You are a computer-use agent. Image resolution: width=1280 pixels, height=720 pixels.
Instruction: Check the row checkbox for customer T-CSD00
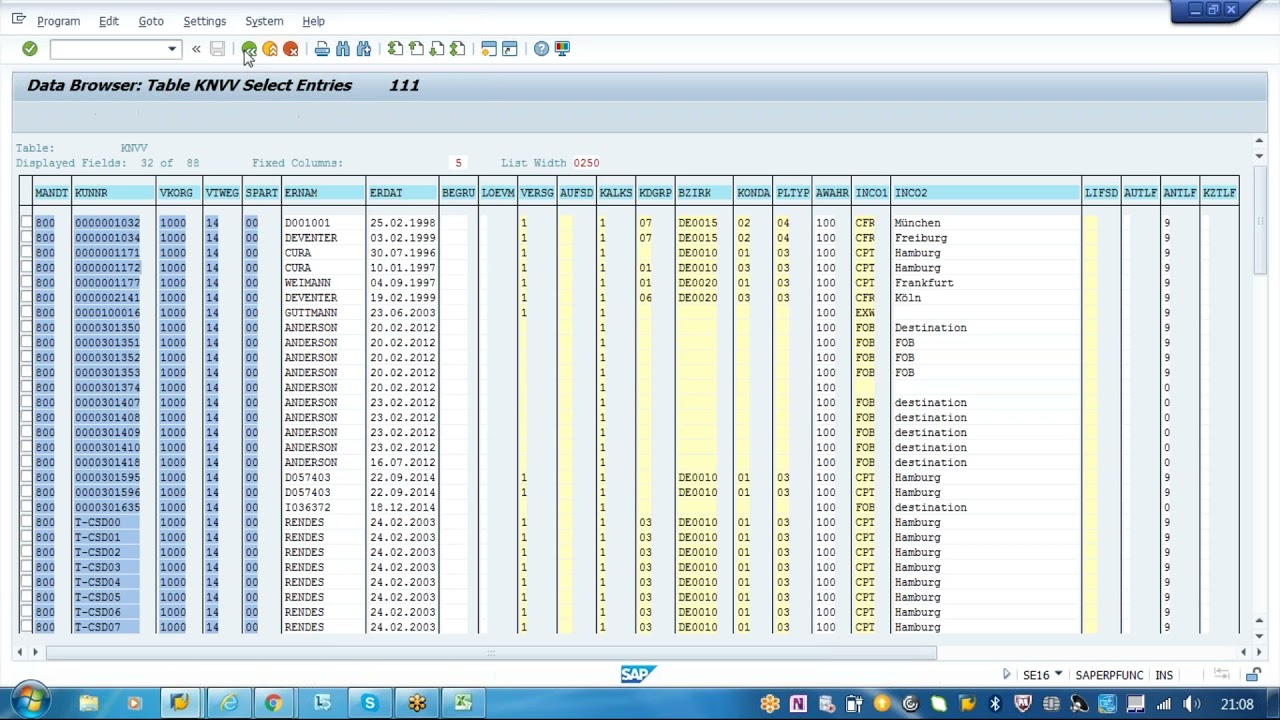tap(26, 522)
